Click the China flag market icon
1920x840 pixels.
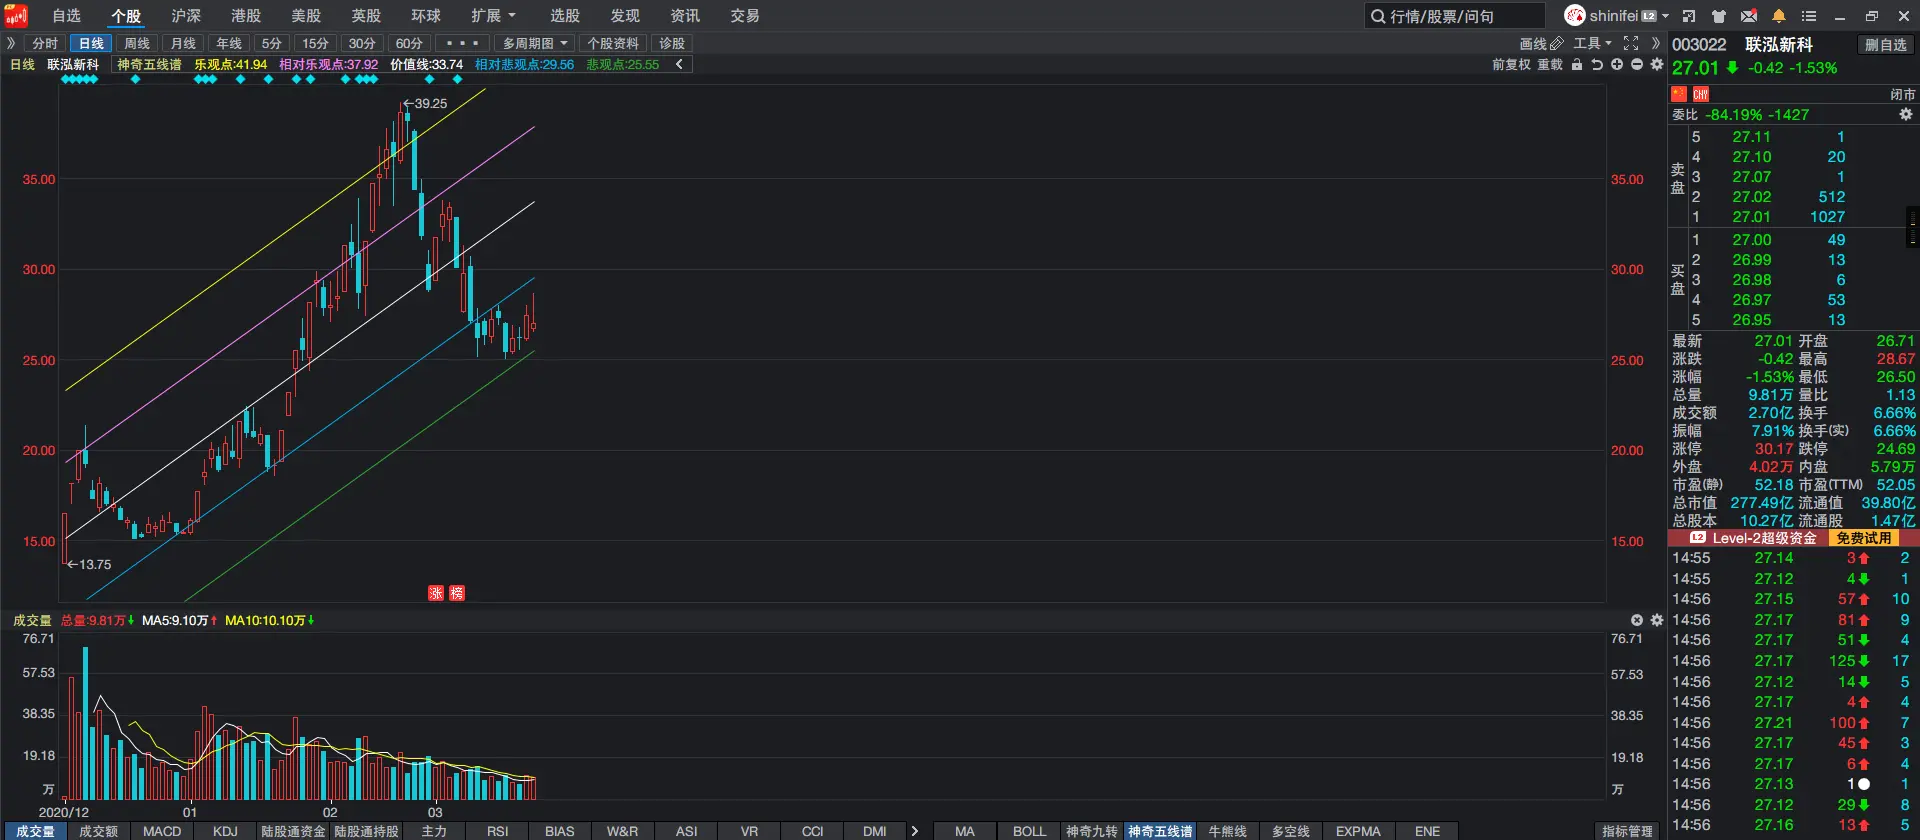point(1679,94)
